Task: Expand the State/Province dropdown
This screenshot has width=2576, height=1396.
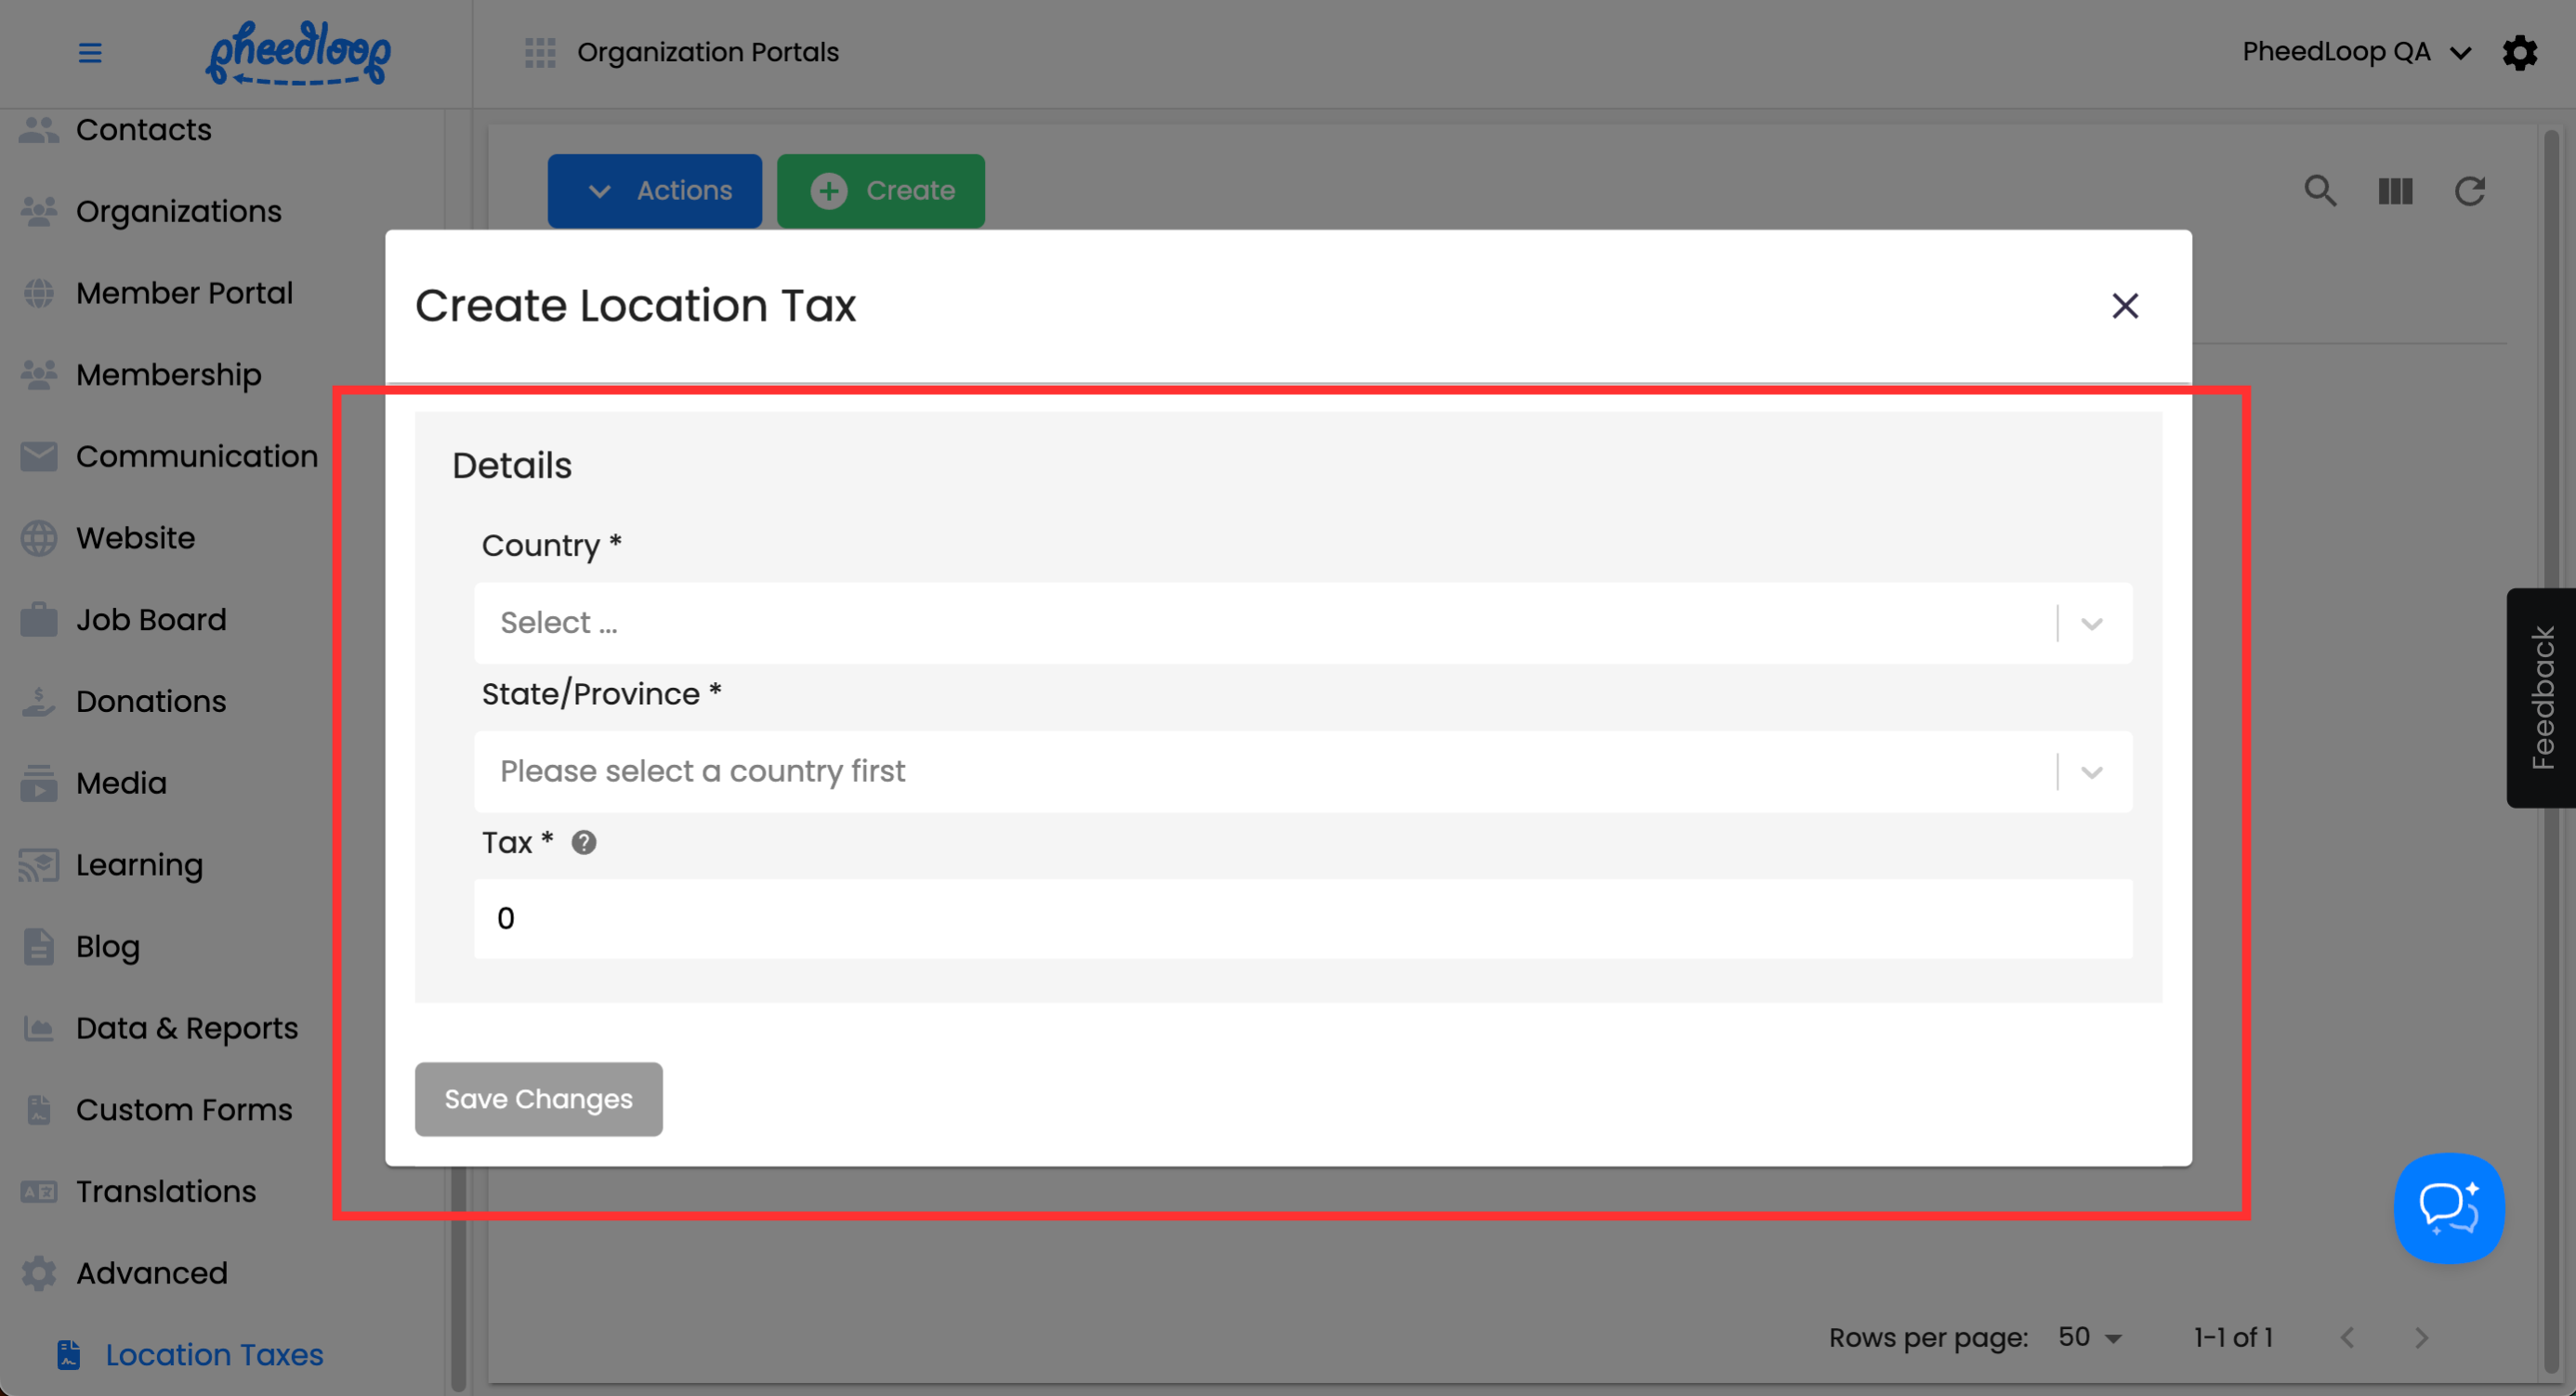Action: [1302, 771]
